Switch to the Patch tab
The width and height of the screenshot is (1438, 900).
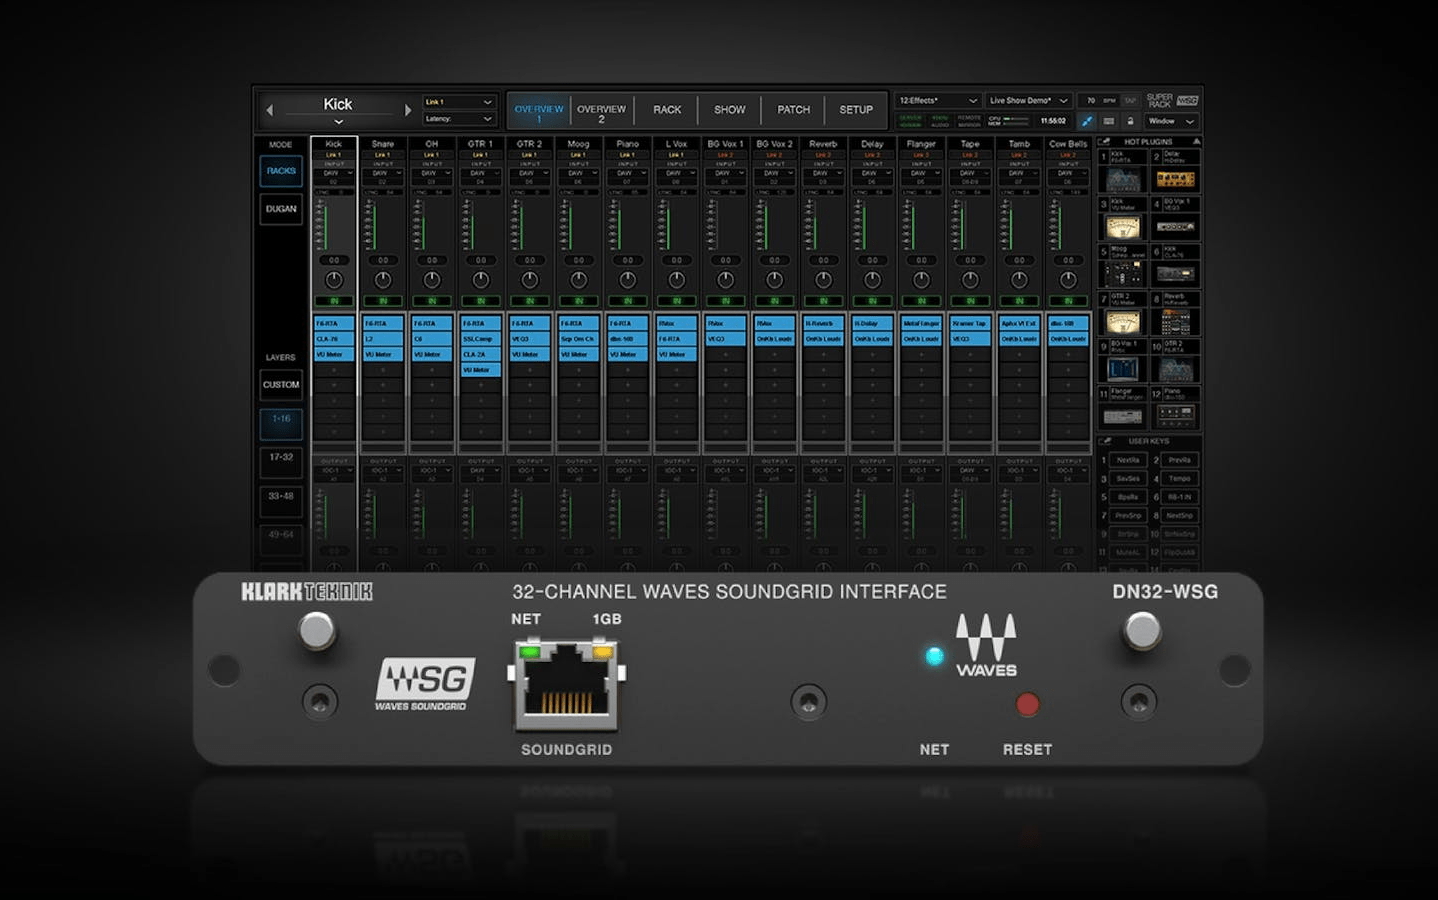(x=793, y=110)
